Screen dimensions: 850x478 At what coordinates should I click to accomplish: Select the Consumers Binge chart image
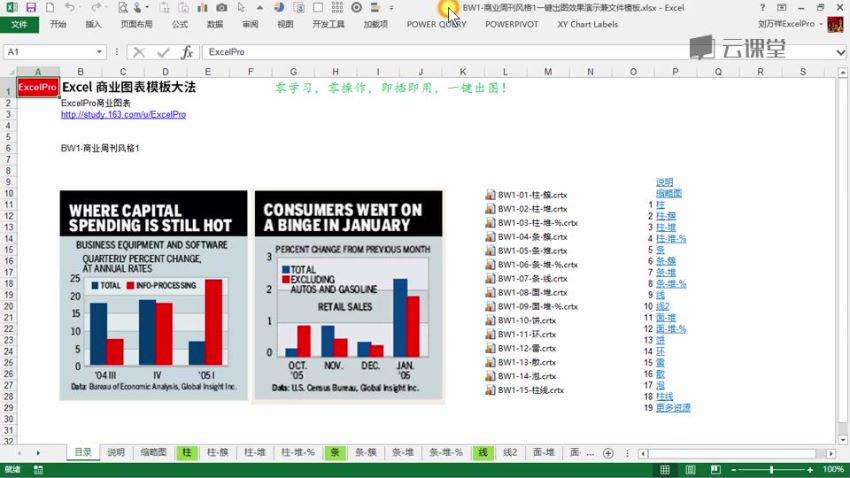click(349, 296)
